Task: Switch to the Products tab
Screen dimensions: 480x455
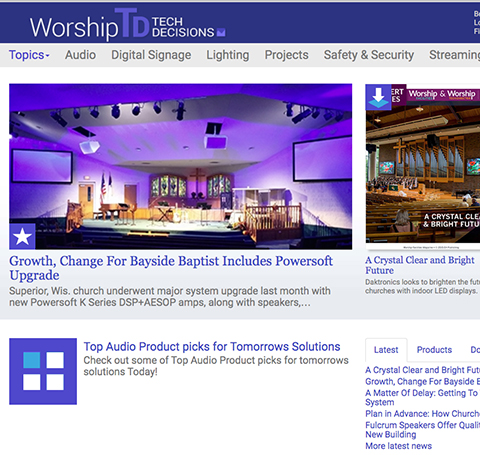Action: (434, 350)
